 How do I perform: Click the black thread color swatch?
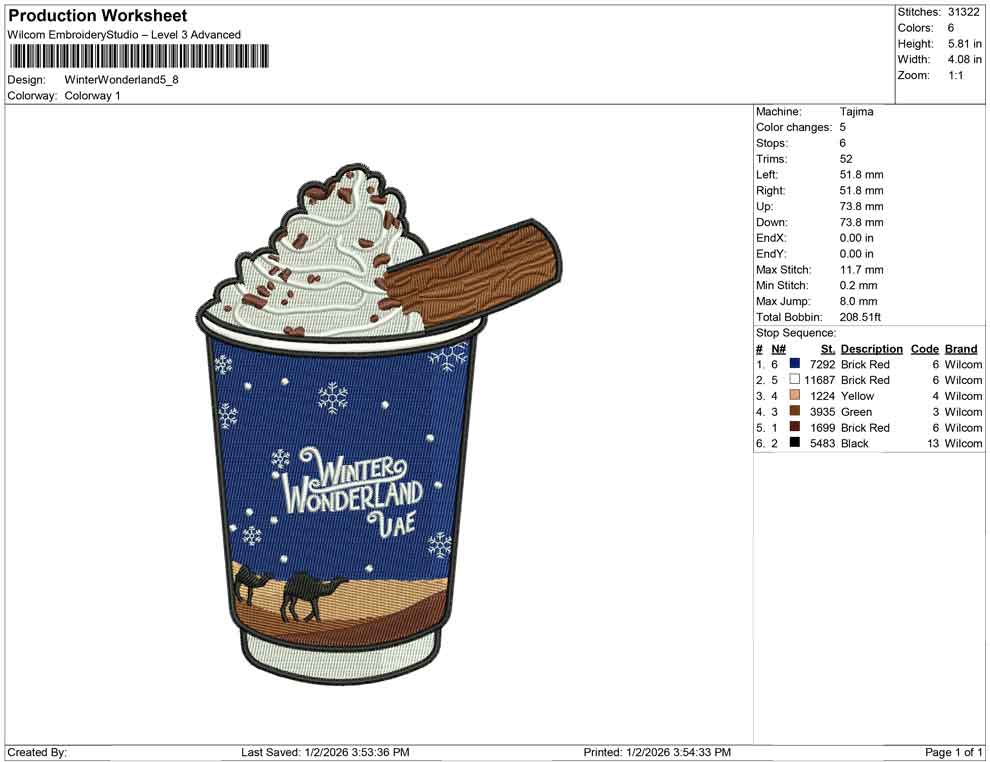coord(794,443)
